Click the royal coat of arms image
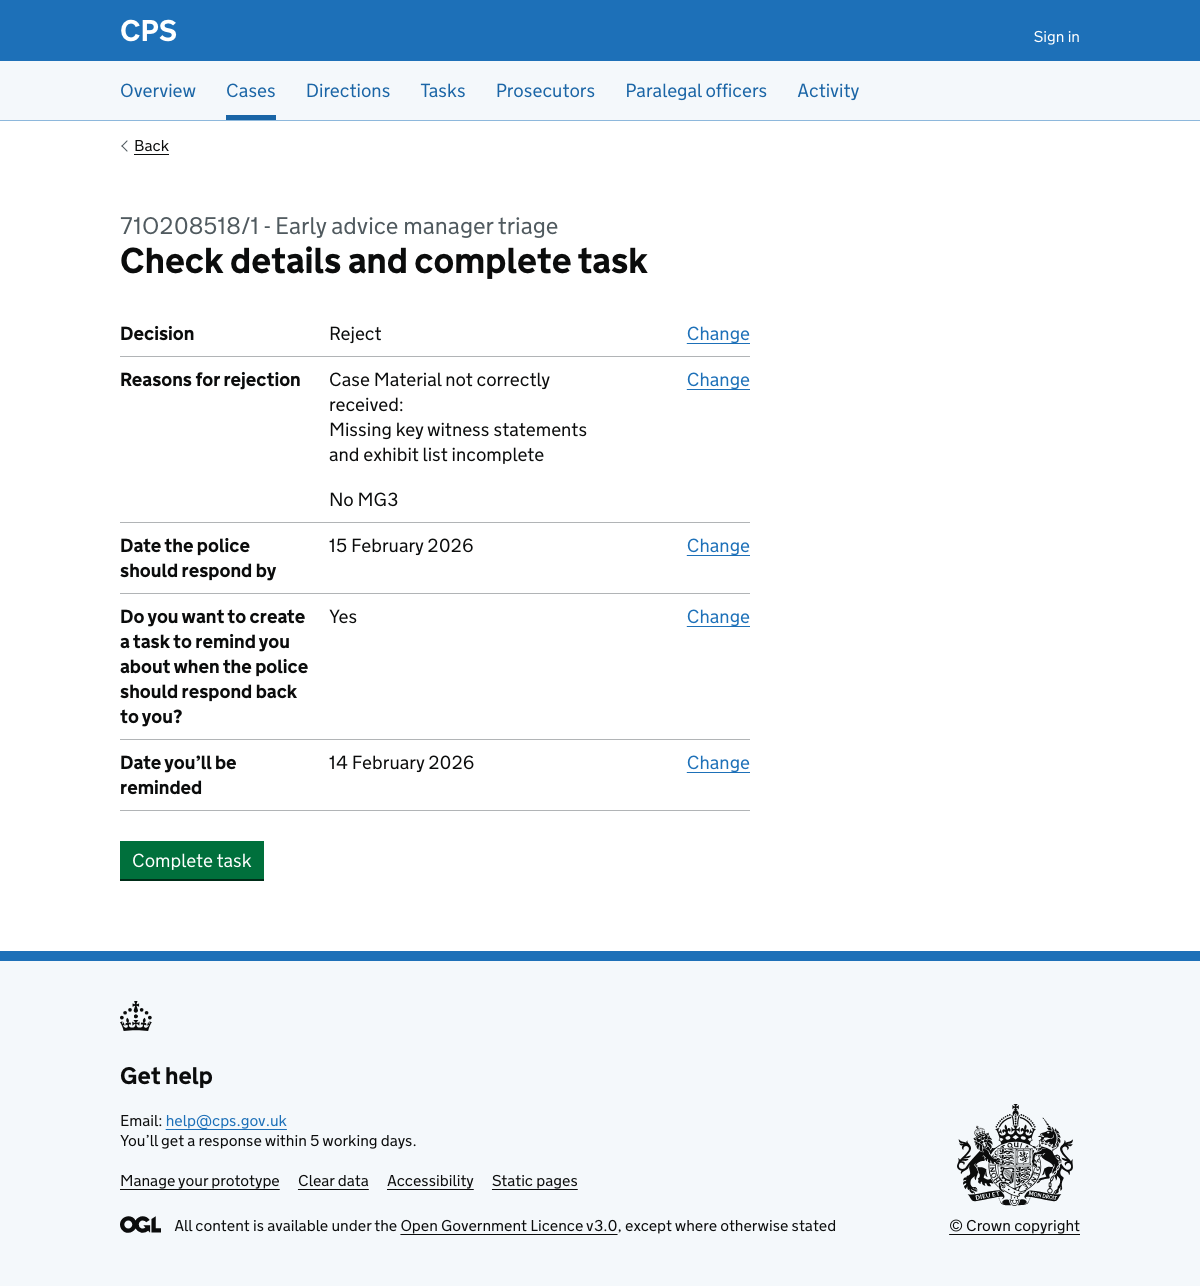The width and height of the screenshot is (1200, 1286). (1014, 1154)
